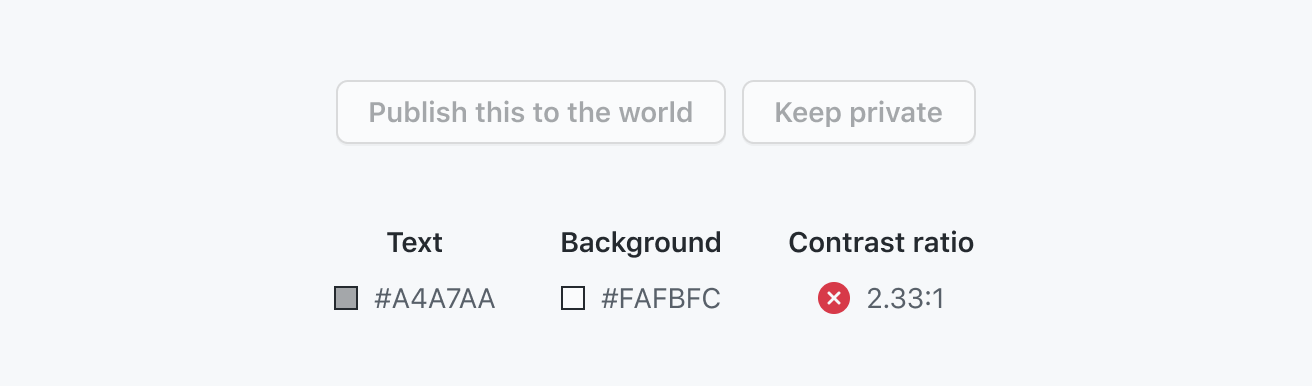Click the #A4A7AA hex value

click(x=435, y=299)
